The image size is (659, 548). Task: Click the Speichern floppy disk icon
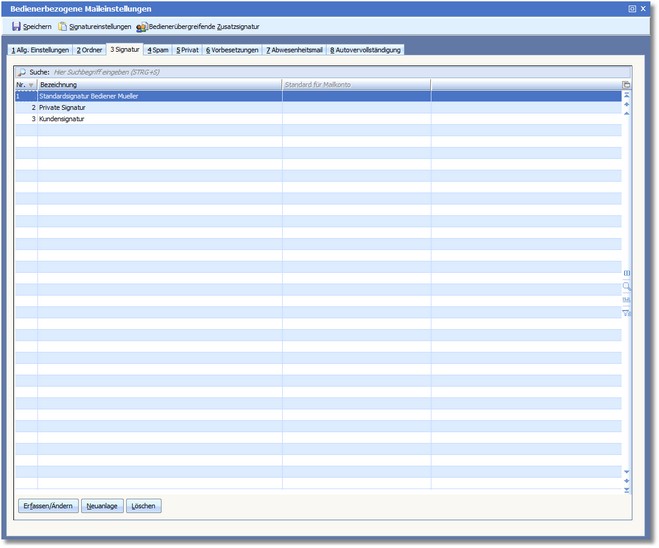click(x=16, y=26)
